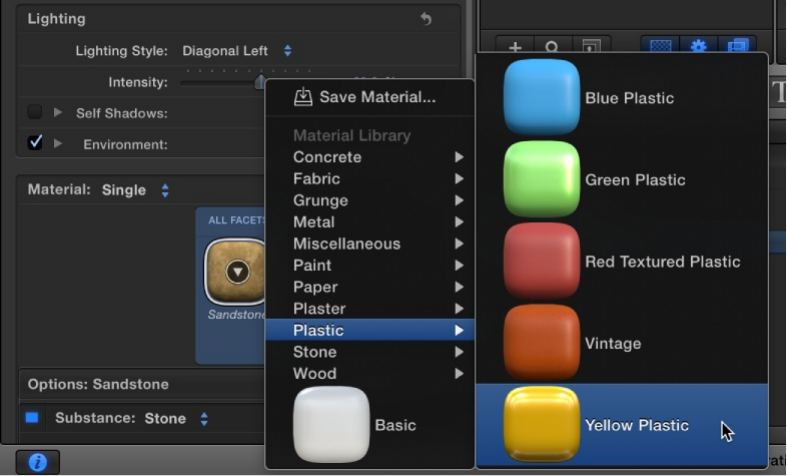Open the Lighting Style dropdown

pyautogui.click(x=237, y=50)
